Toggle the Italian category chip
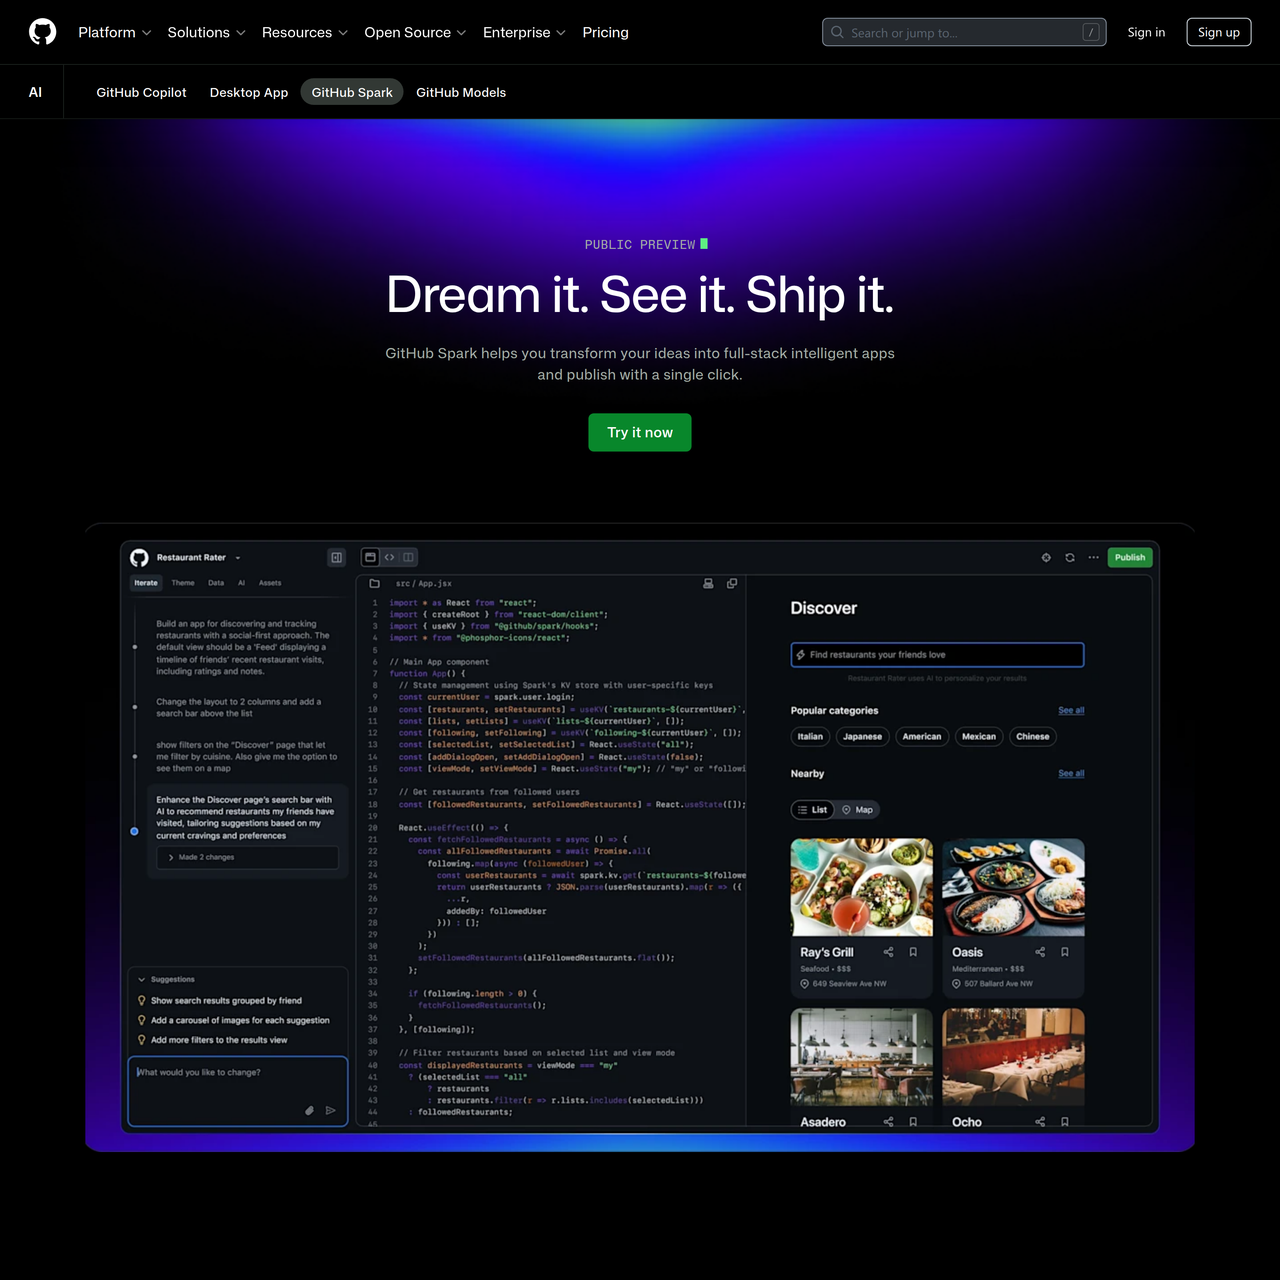 (x=810, y=737)
